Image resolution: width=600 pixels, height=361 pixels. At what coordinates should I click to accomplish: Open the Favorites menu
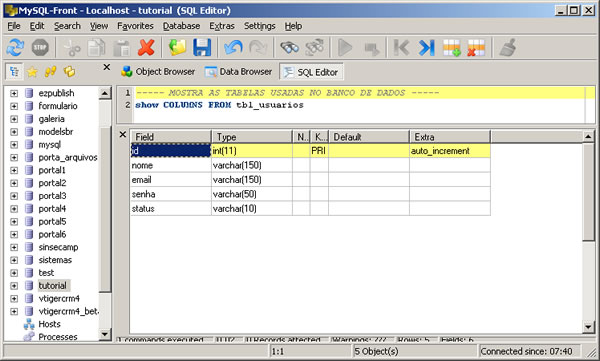(135, 26)
